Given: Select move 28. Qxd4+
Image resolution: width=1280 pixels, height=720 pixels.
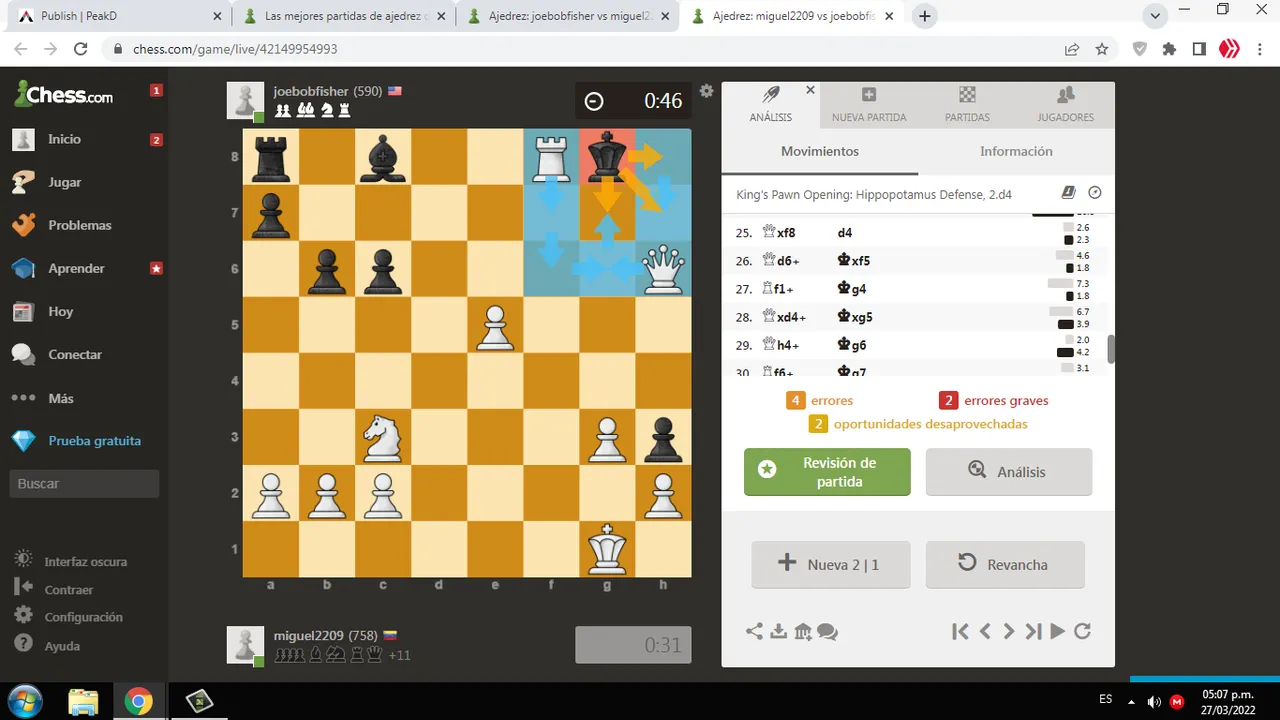Looking at the screenshot, I should tap(784, 317).
